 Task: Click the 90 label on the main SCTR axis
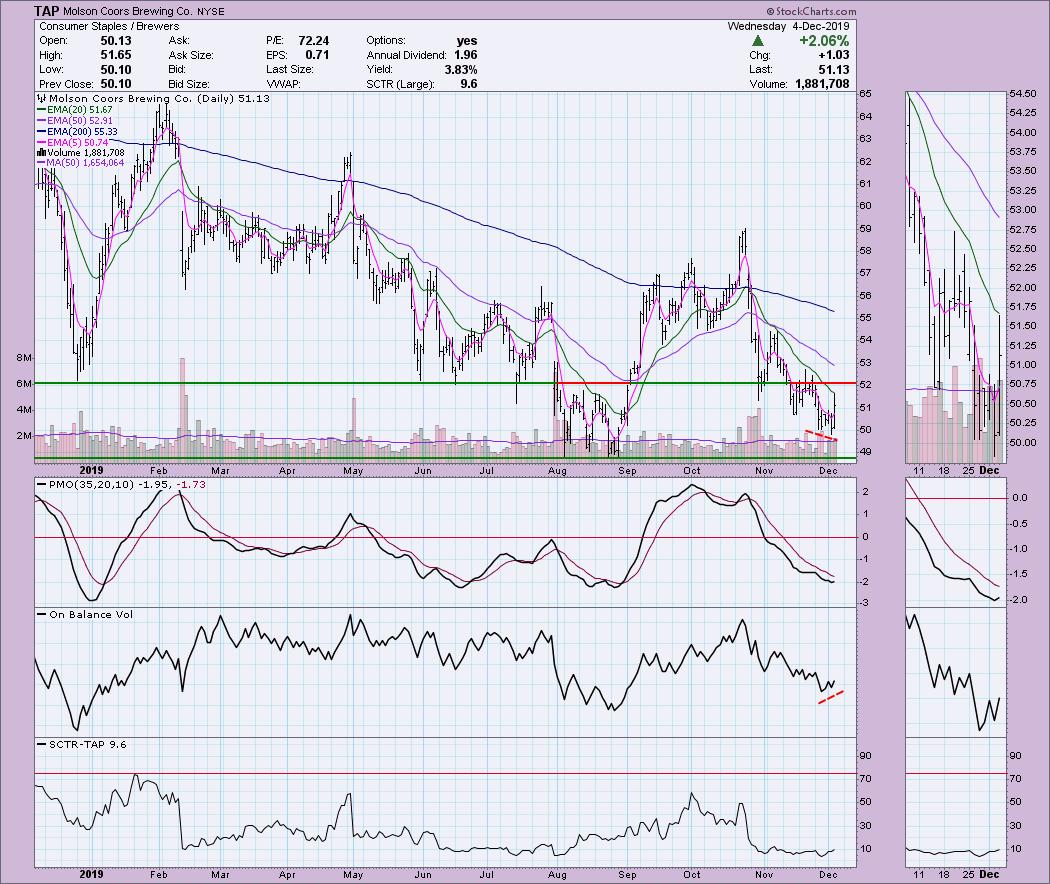pyautogui.click(x=865, y=755)
